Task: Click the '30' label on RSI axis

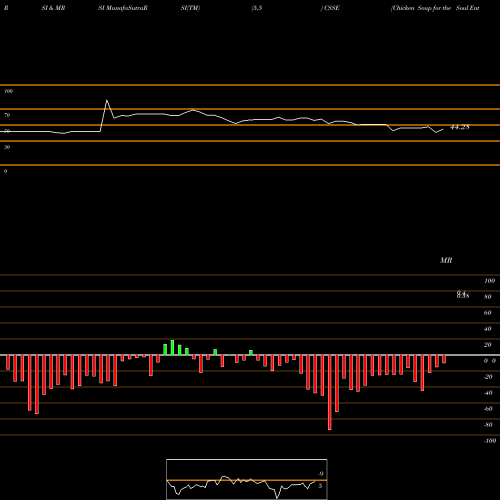Action: tap(7, 147)
